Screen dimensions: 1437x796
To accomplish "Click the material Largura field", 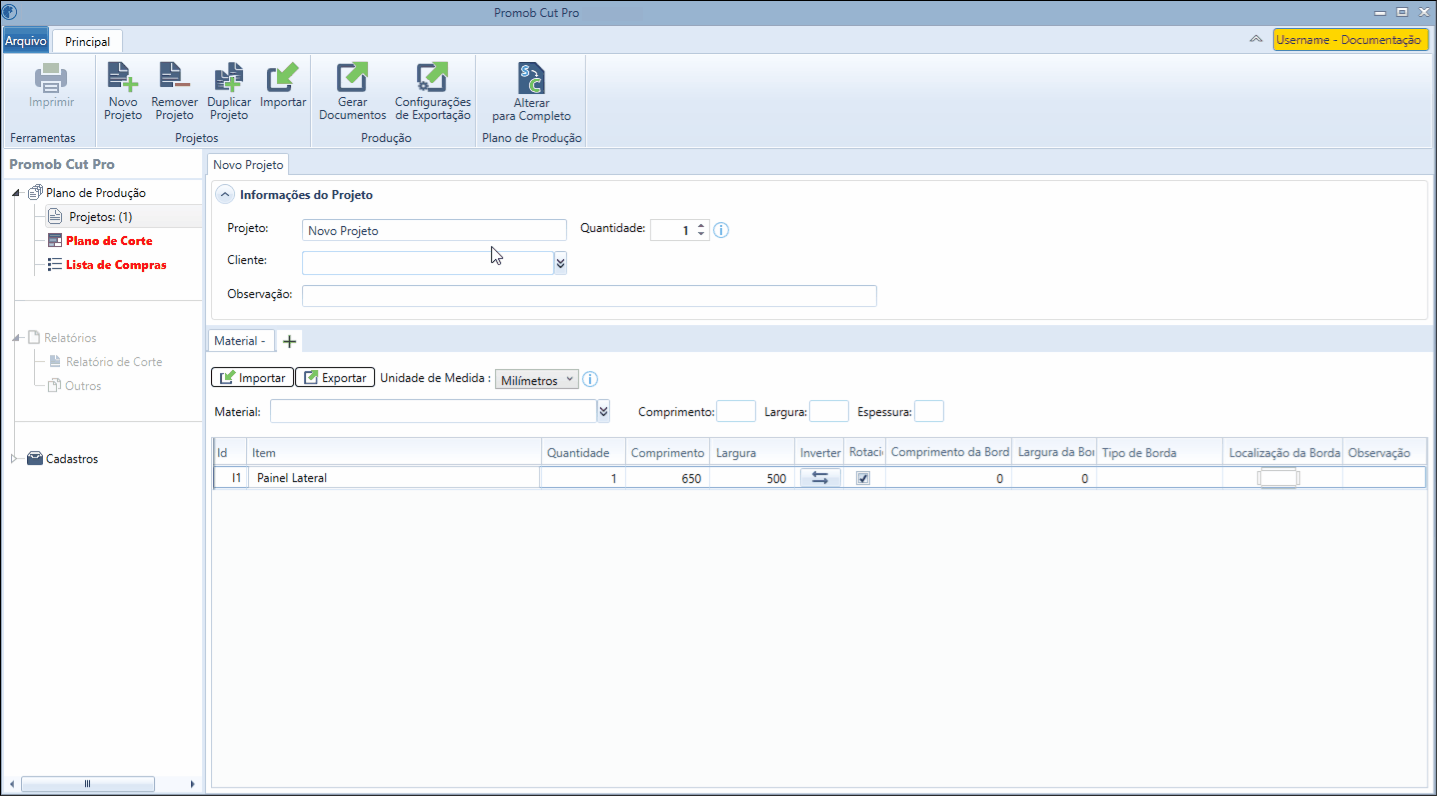I will click(829, 411).
